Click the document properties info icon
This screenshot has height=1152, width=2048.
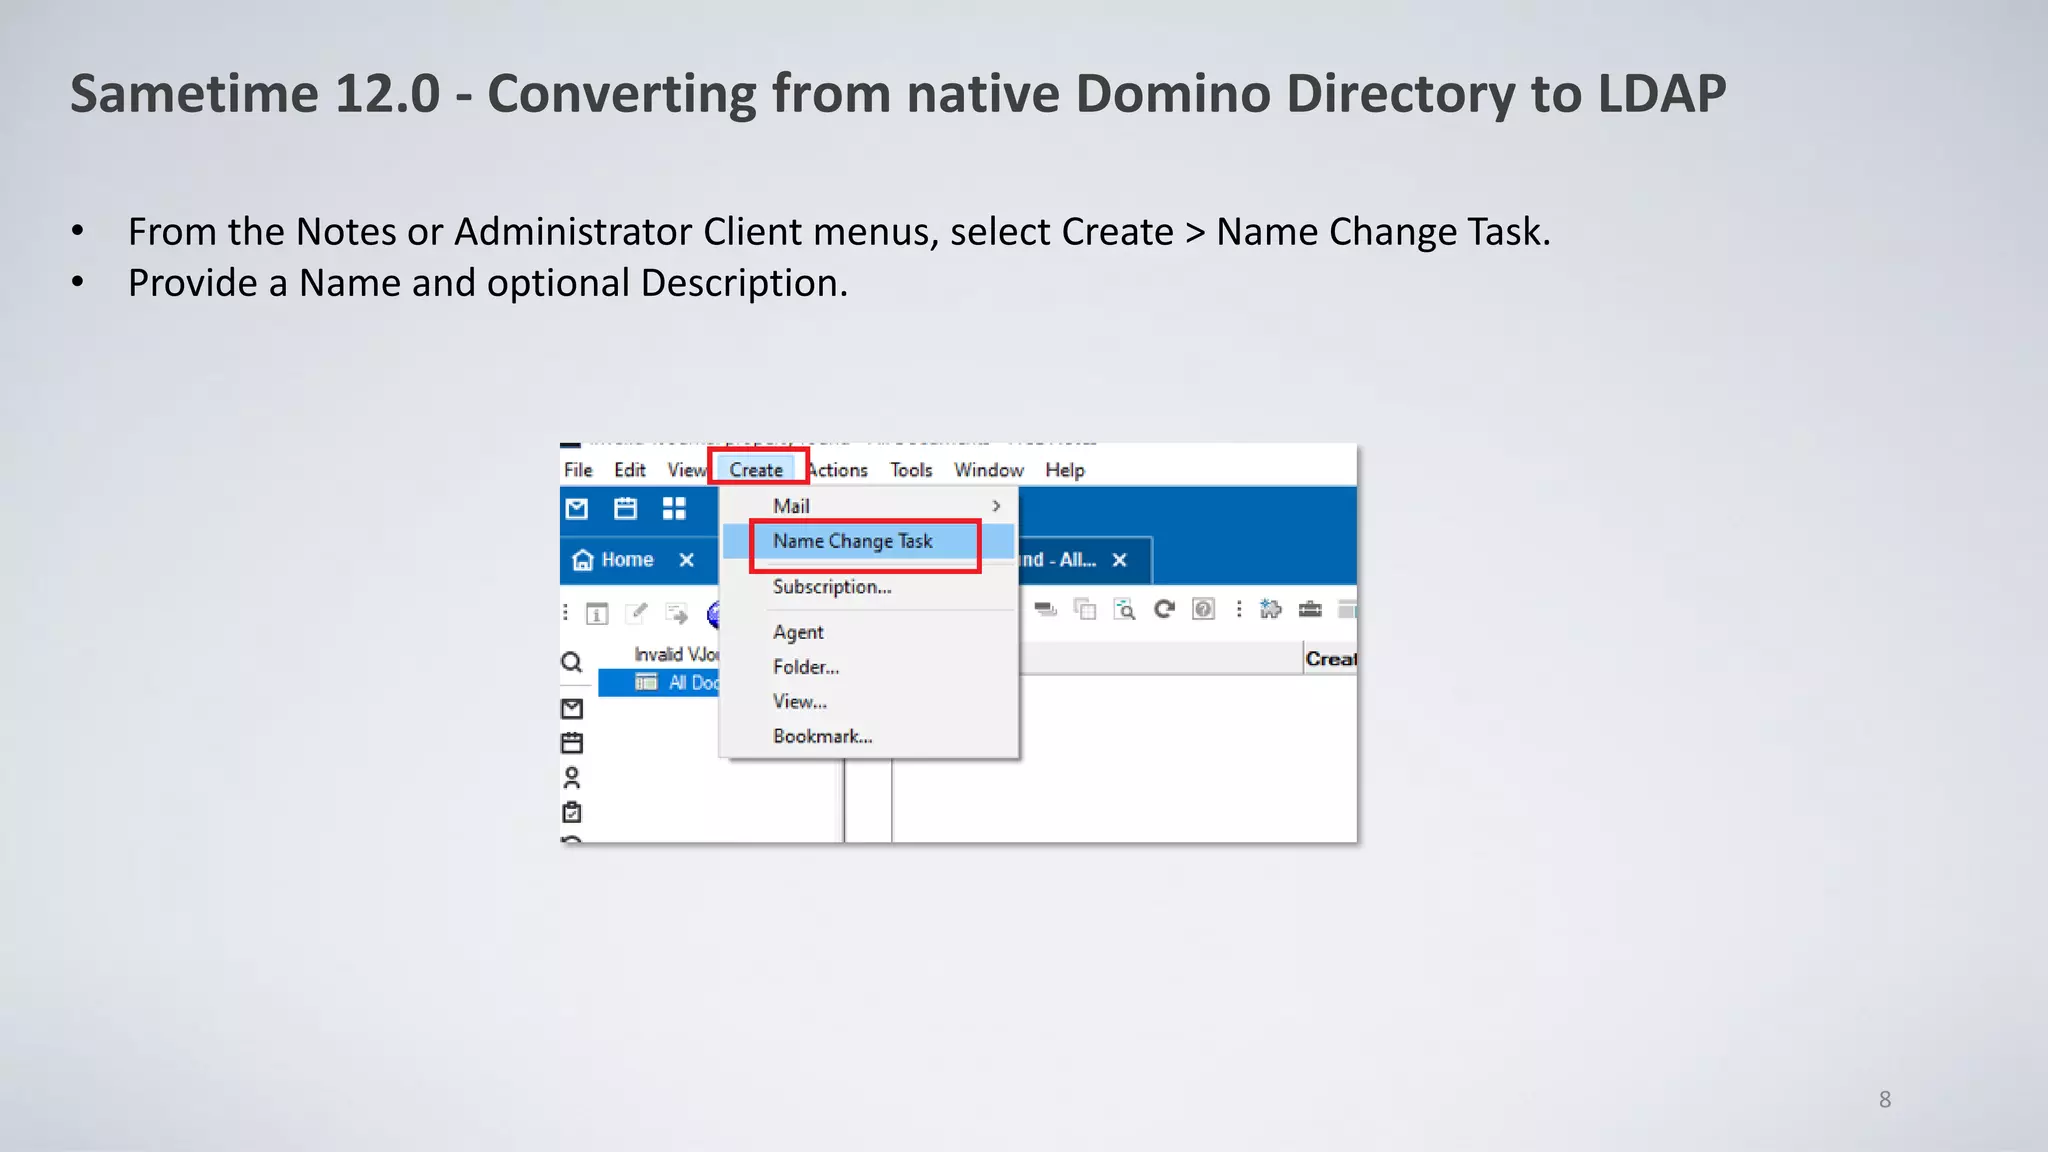(x=597, y=614)
